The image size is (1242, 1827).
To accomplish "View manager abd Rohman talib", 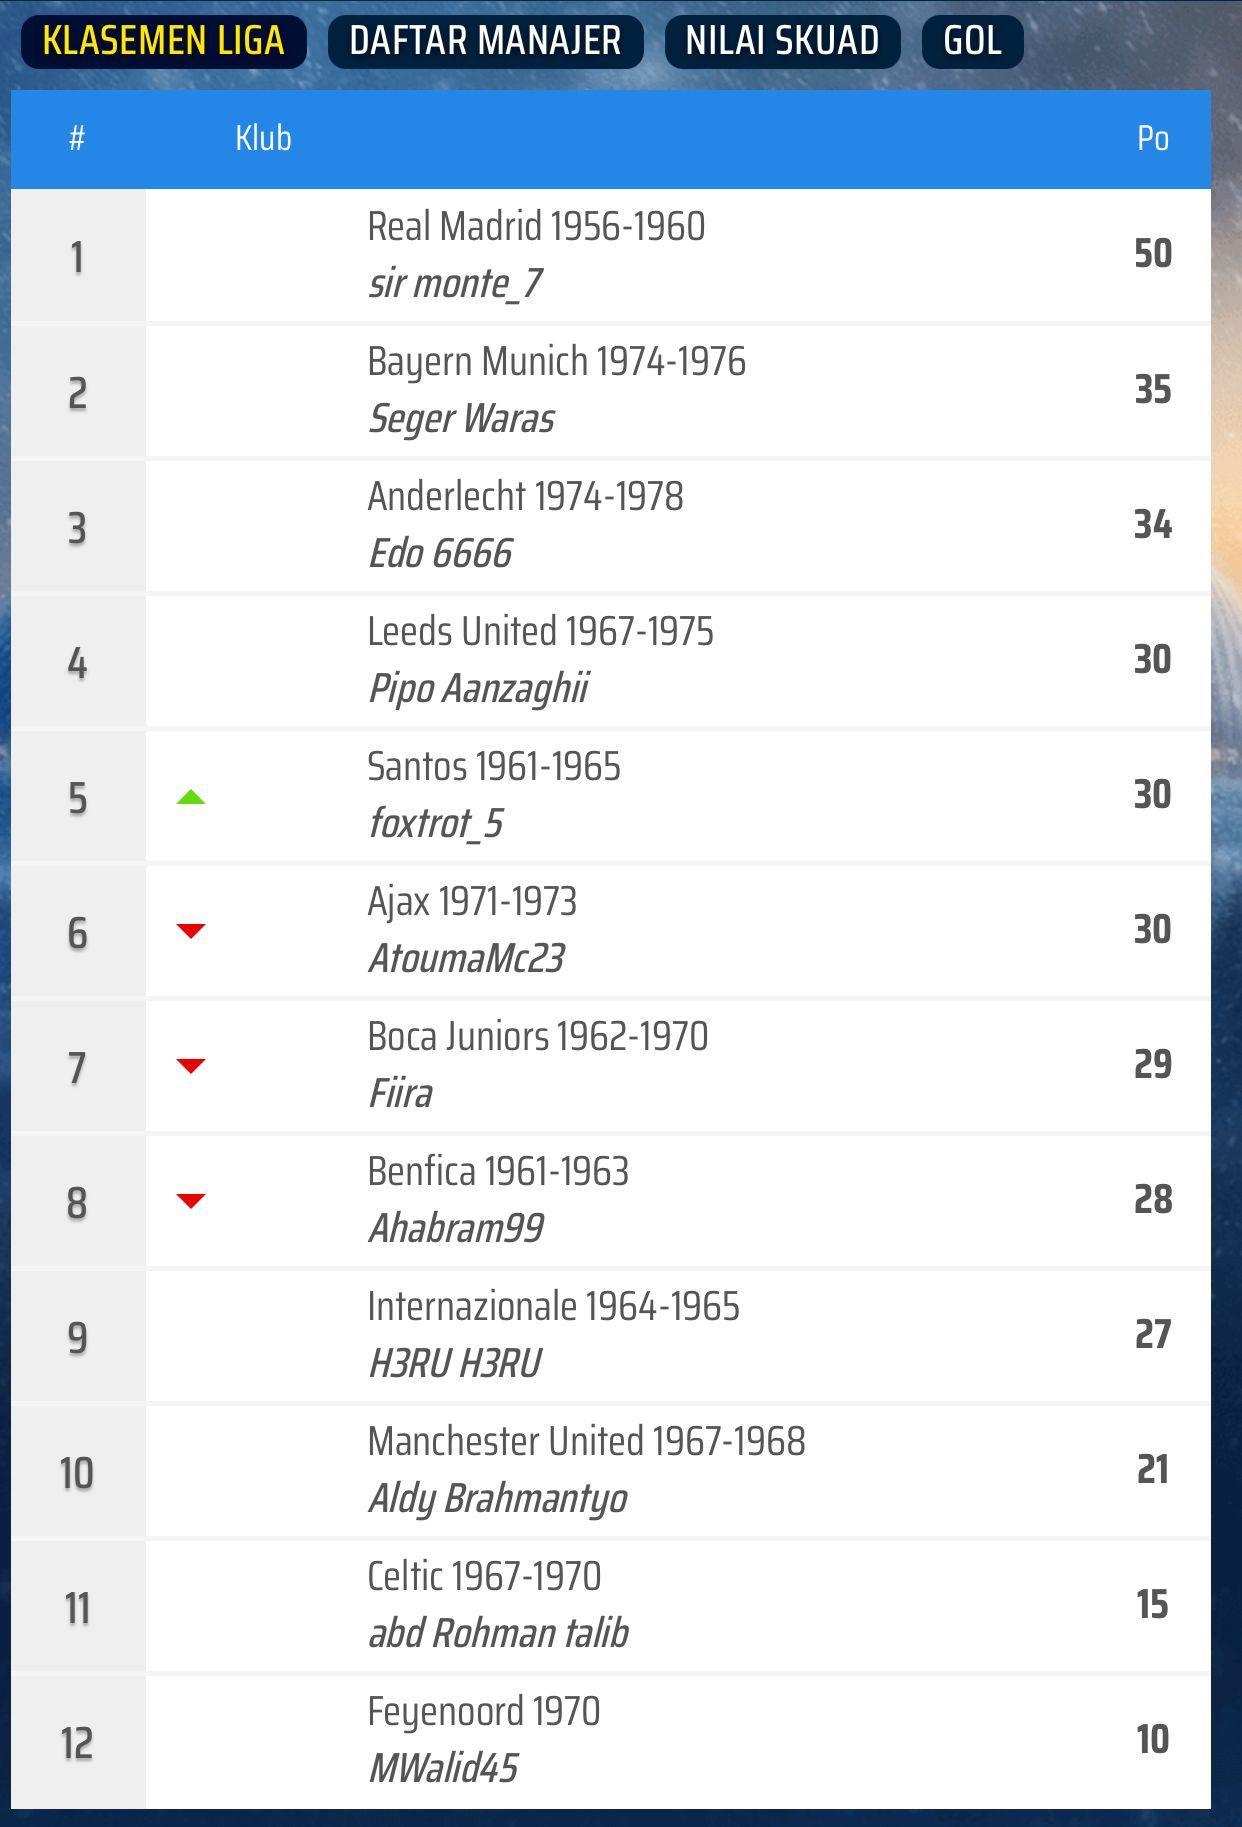I will 498,1634.
